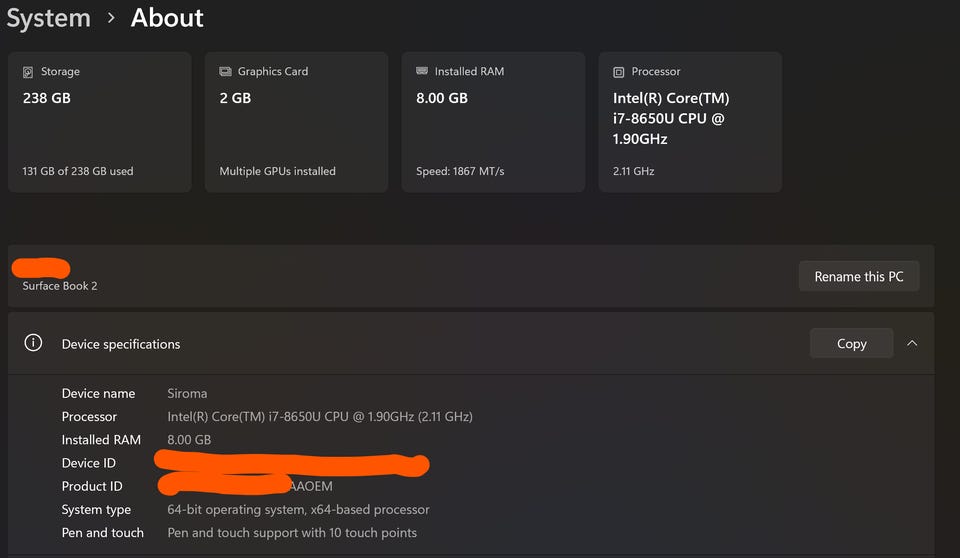Click the device name value Siroma
This screenshot has width=960, height=558.
(x=188, y=394)
